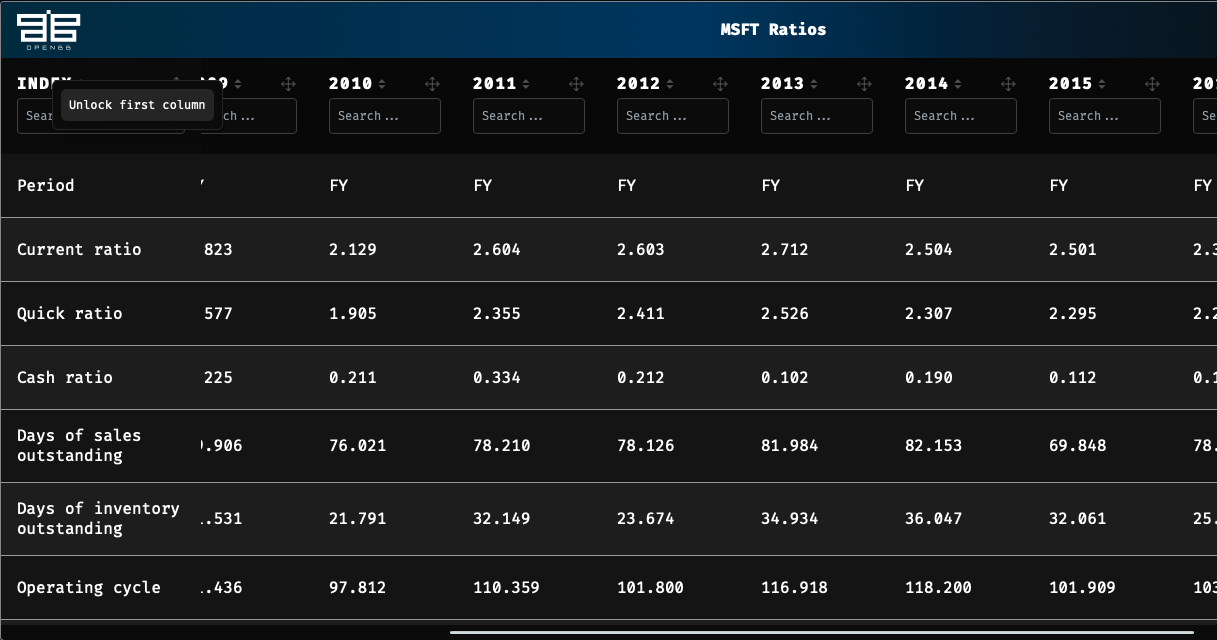Focus the search box under 2013

point(817,116)
